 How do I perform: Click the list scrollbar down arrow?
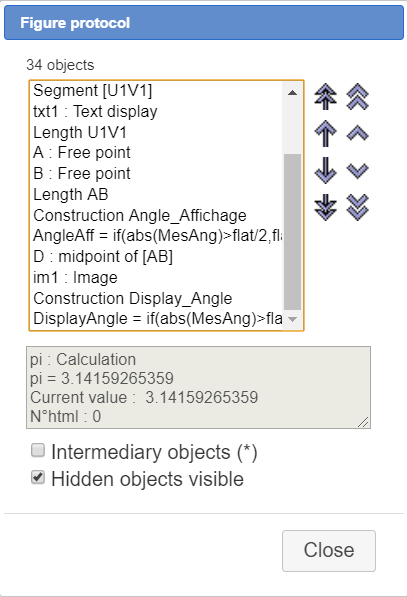pos(292,319)
